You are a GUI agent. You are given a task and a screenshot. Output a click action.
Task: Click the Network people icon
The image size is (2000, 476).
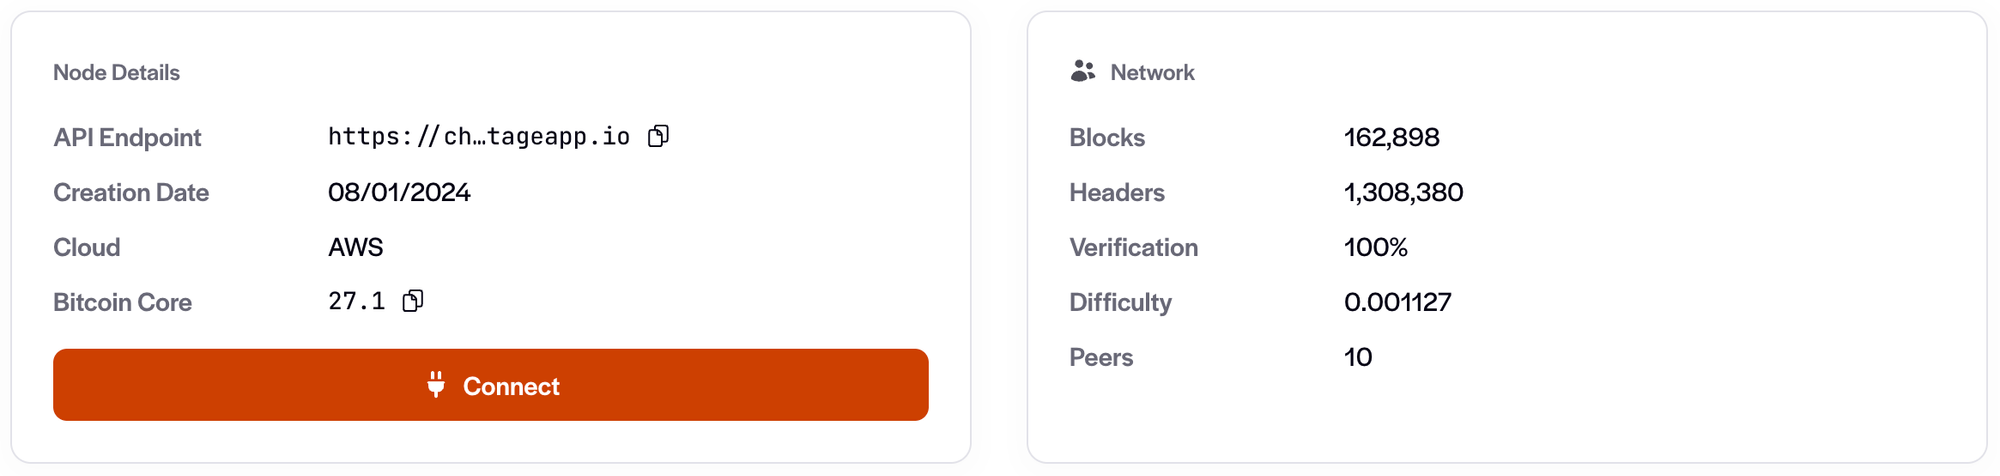(x=1083, y=72)
